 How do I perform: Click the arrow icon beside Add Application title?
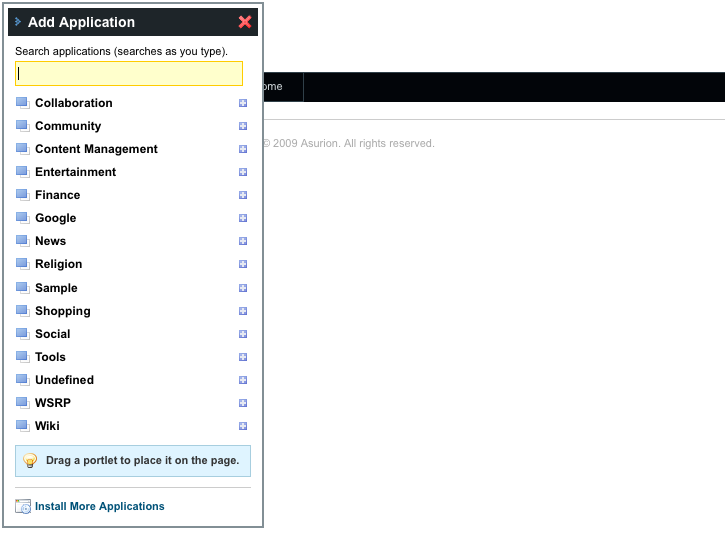coord(18,22)
